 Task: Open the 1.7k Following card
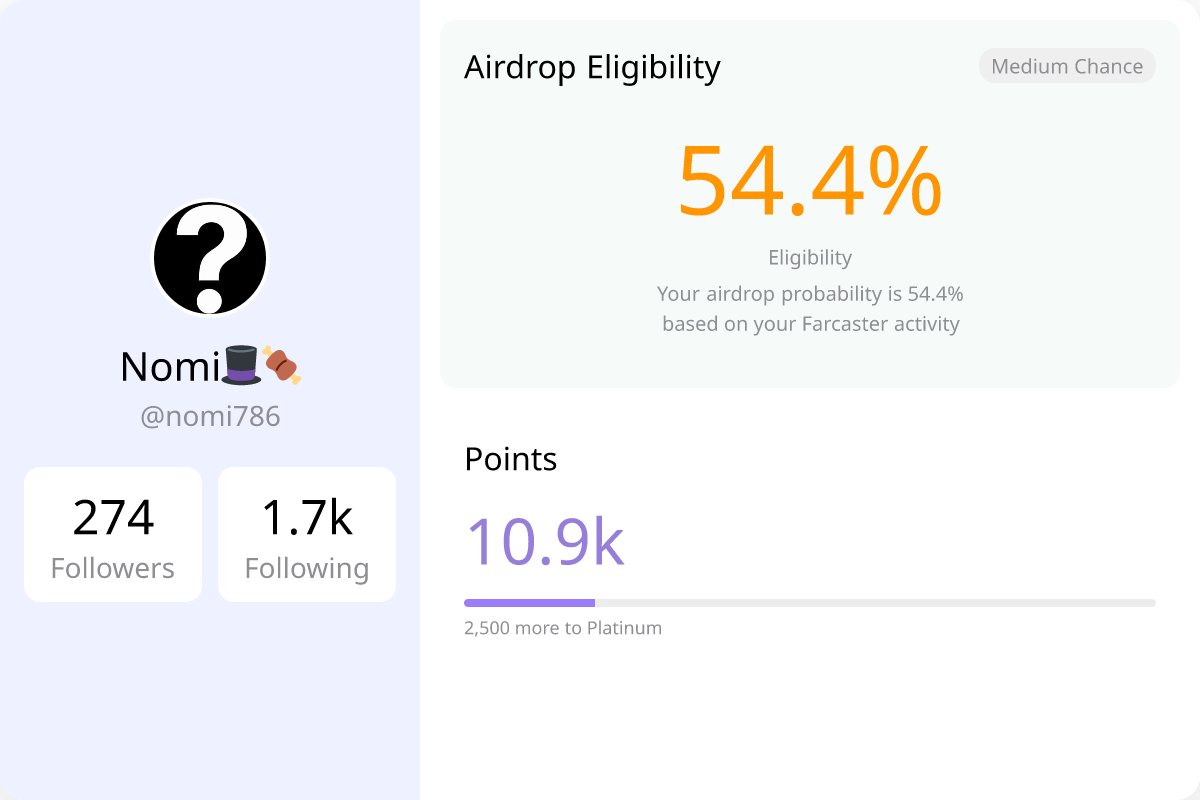[x=307, y=534]
